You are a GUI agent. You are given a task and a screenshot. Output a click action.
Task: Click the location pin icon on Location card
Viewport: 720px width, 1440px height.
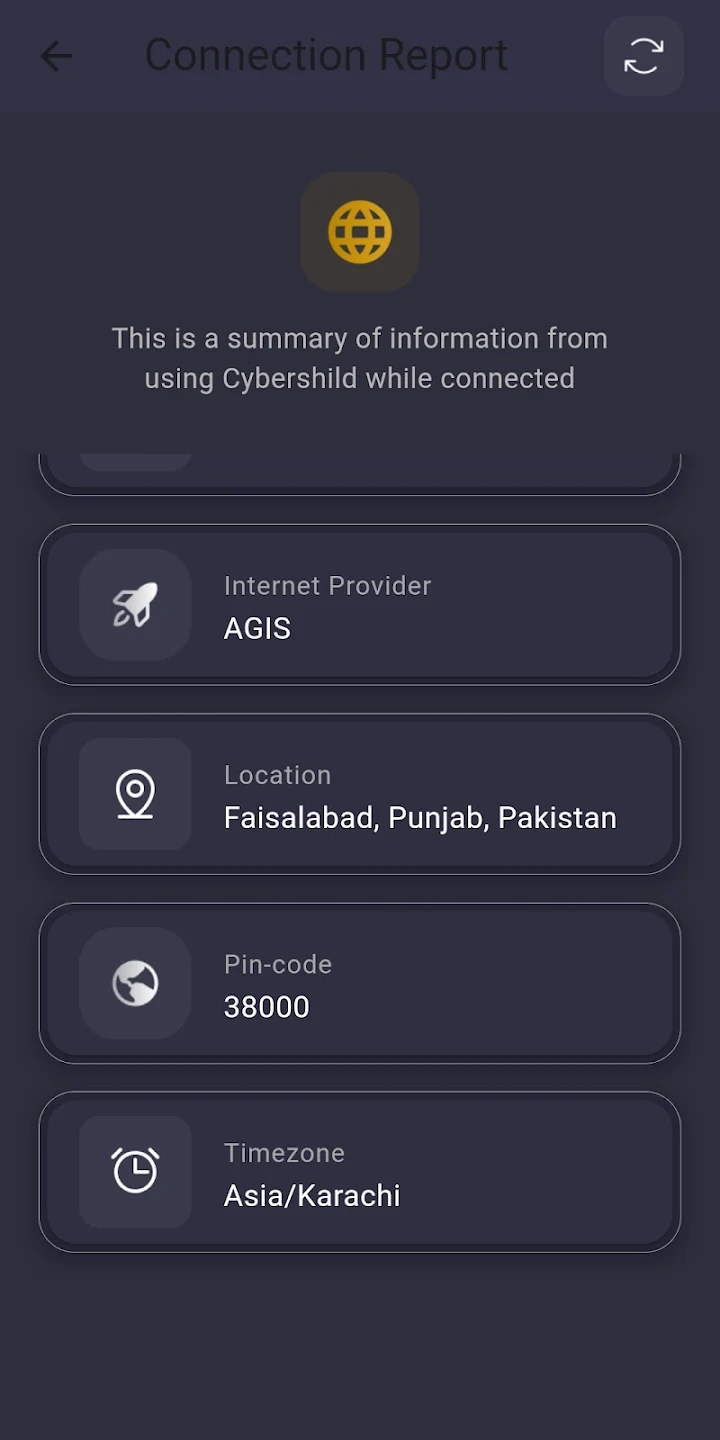135,794
